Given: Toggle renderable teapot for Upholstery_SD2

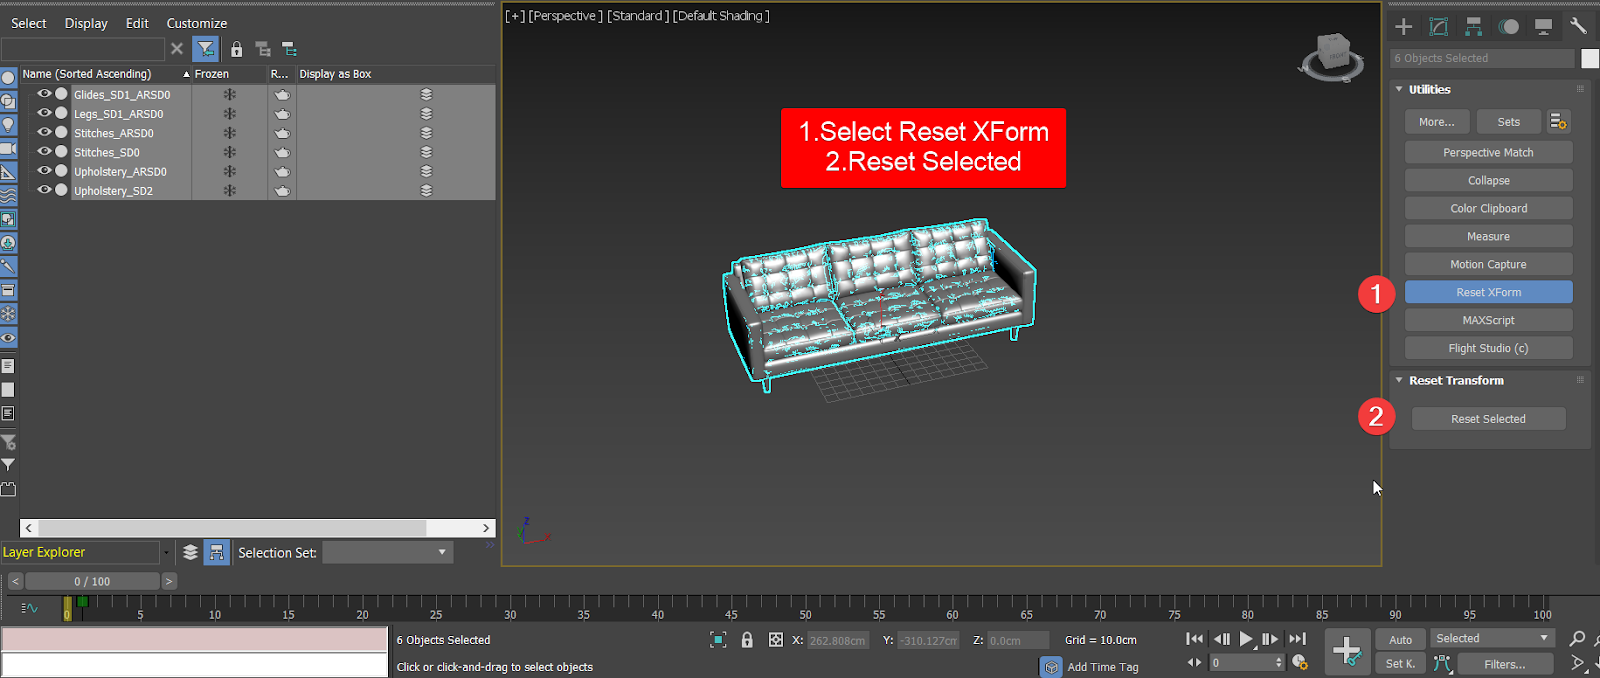Looking at the screenshot, I should click(x=282, y=191).
